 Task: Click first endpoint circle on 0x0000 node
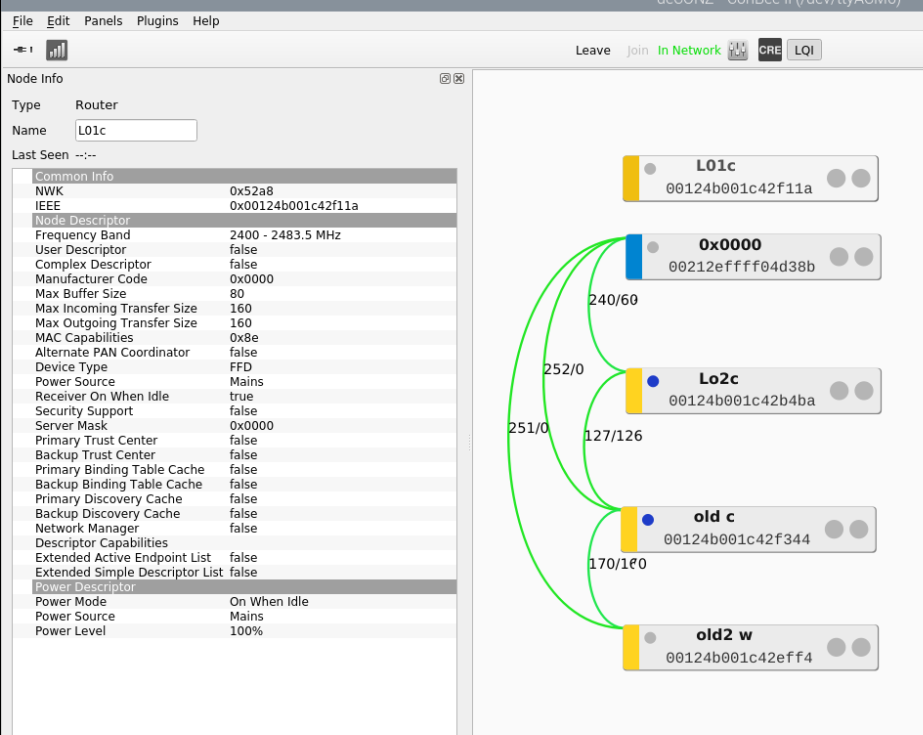click(x=839, y=257)
